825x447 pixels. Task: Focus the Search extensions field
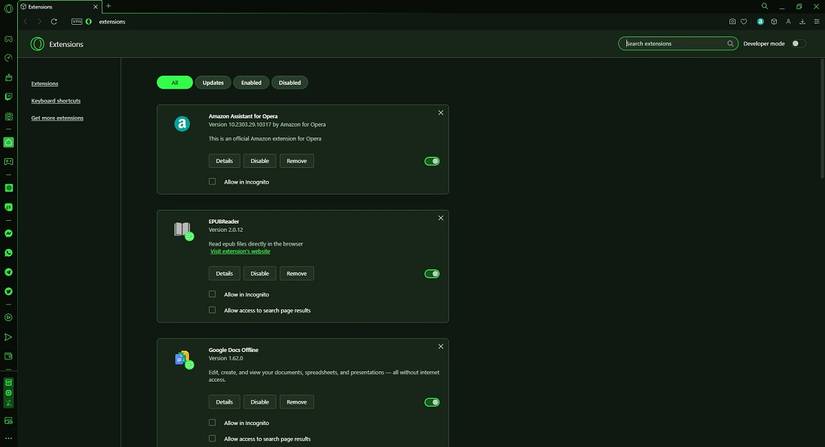[x=678, y=44]
